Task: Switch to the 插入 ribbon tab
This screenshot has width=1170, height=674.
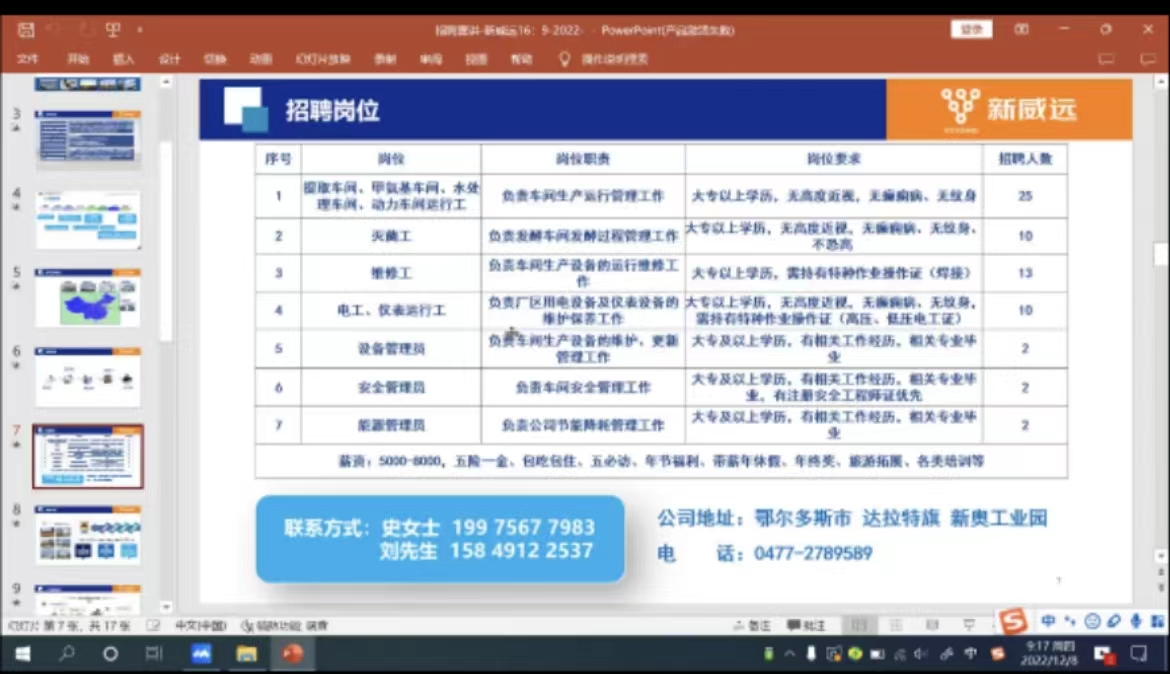Action: [123, 59]
